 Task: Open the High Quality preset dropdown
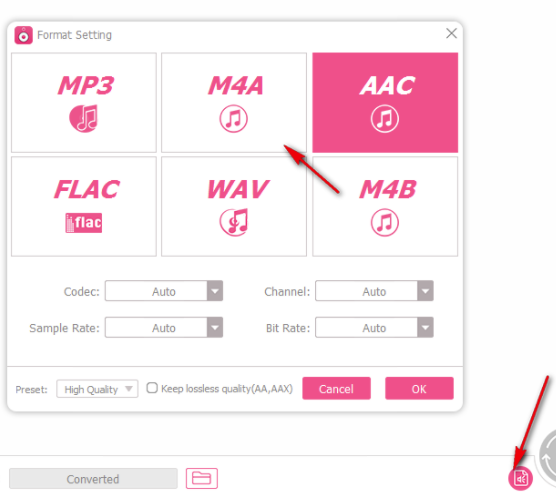(97, 389)
